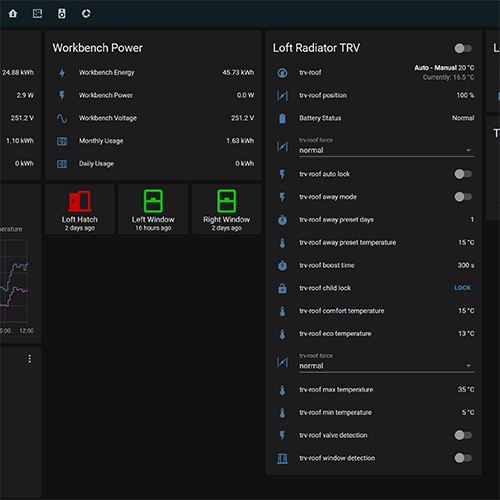Click the trv-roof thermostat icon
Screen dimensions: 500x500
(x=282, y=73)
